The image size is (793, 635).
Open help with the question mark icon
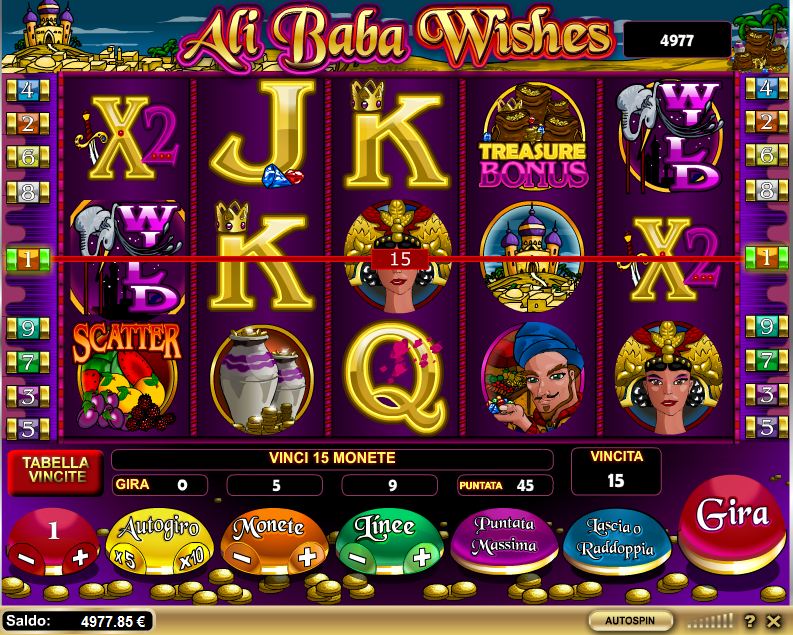pos(751,621)
